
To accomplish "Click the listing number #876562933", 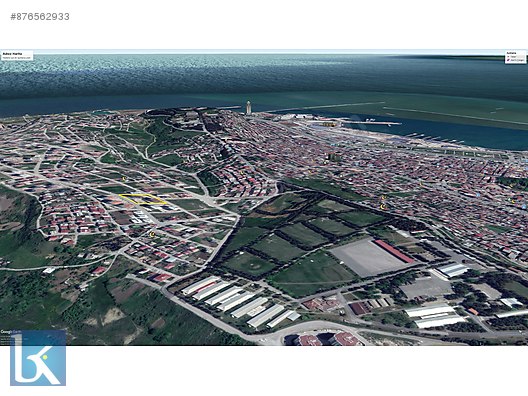I will point(40,16).
